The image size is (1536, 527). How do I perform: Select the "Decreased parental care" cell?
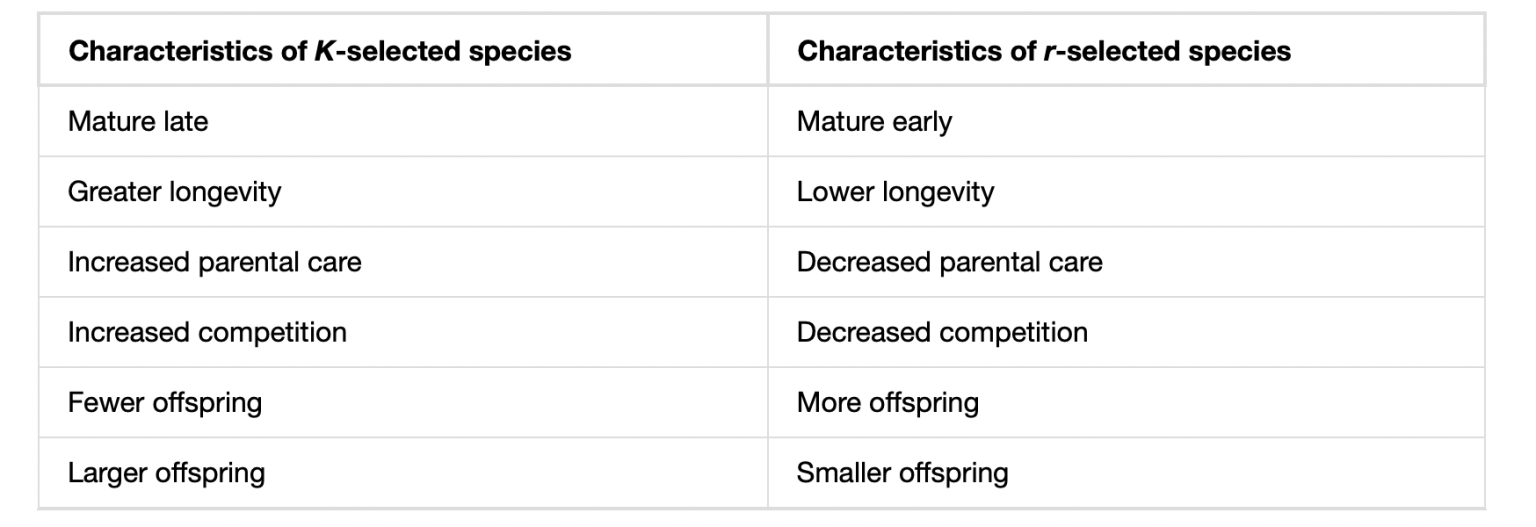click(949, 262)
